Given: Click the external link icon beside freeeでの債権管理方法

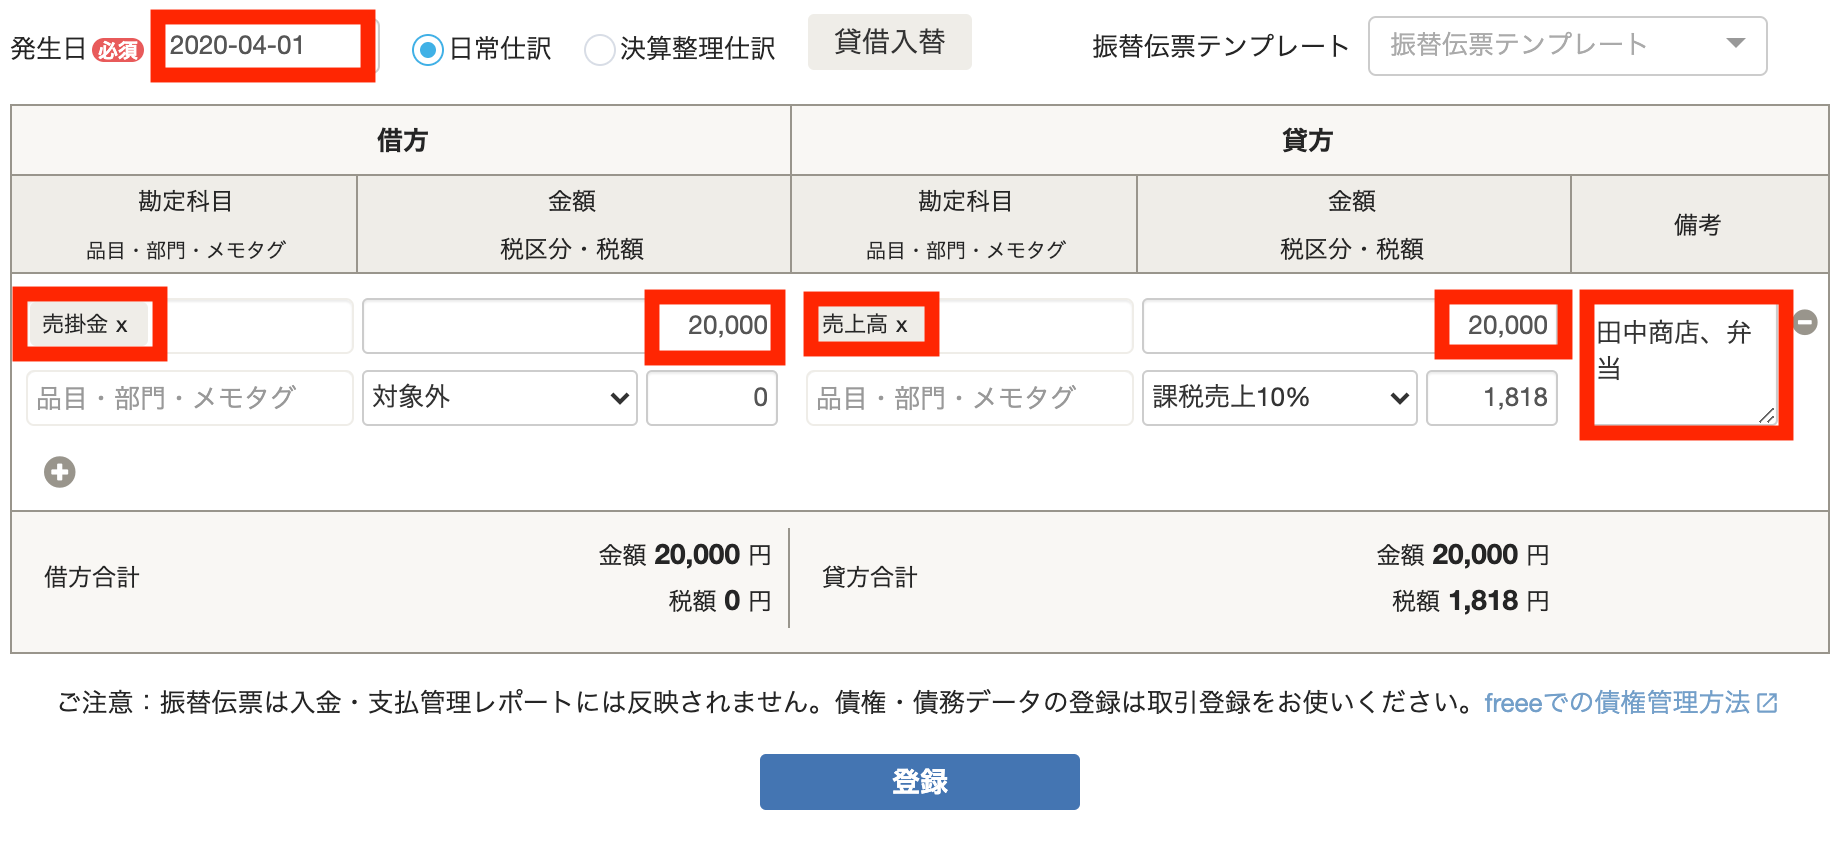Looking at the screenshot, I should (x=1768, y=703).
